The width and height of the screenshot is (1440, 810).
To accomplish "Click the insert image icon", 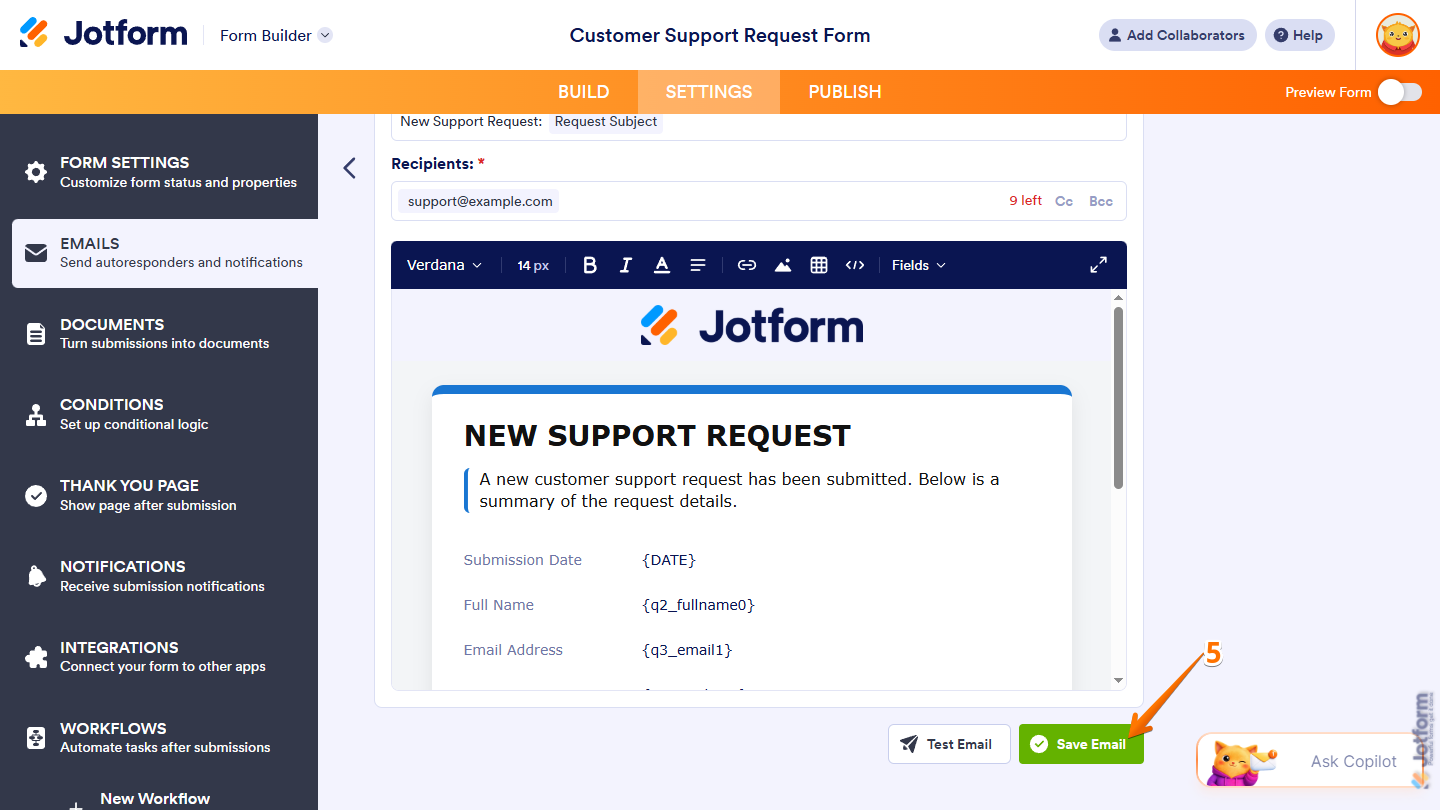I will coord(783,265).
